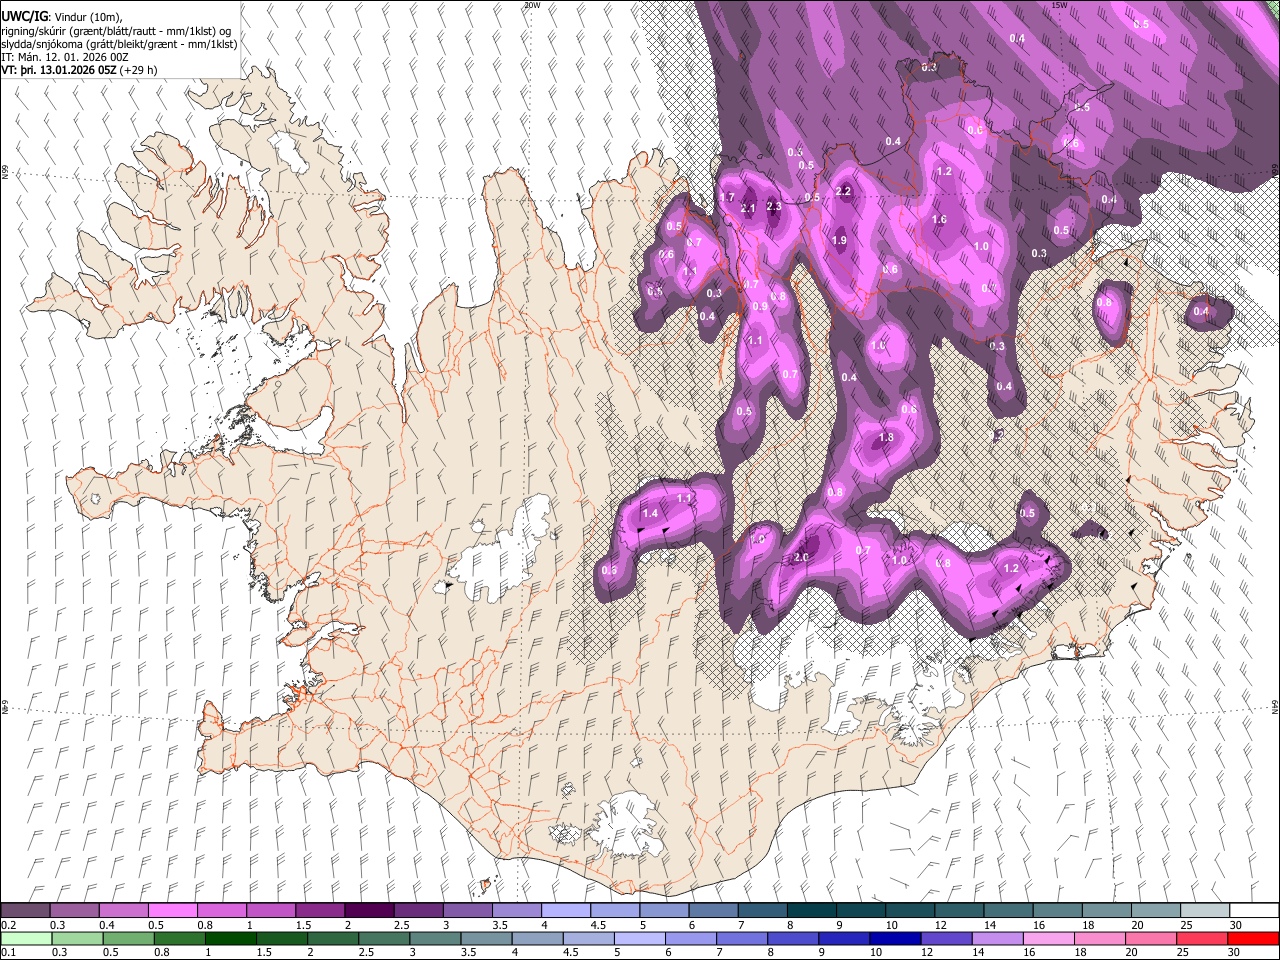Click the 'slydda/snjókoma' legend description line

119,44
